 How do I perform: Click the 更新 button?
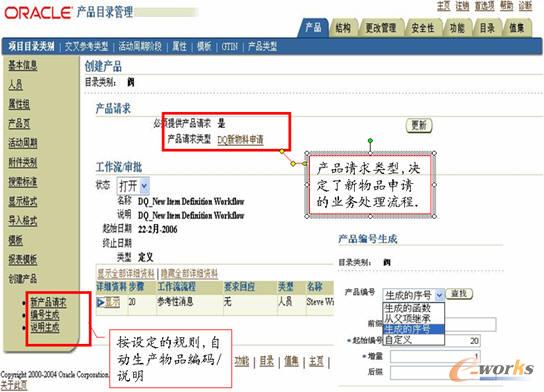pos(419,125)
